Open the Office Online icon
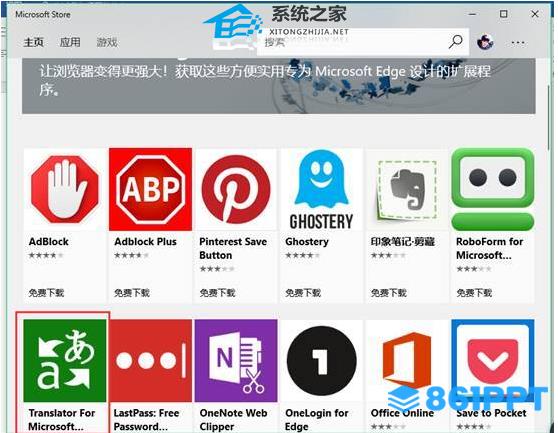The image size is (558, 433). pos(407,360)
